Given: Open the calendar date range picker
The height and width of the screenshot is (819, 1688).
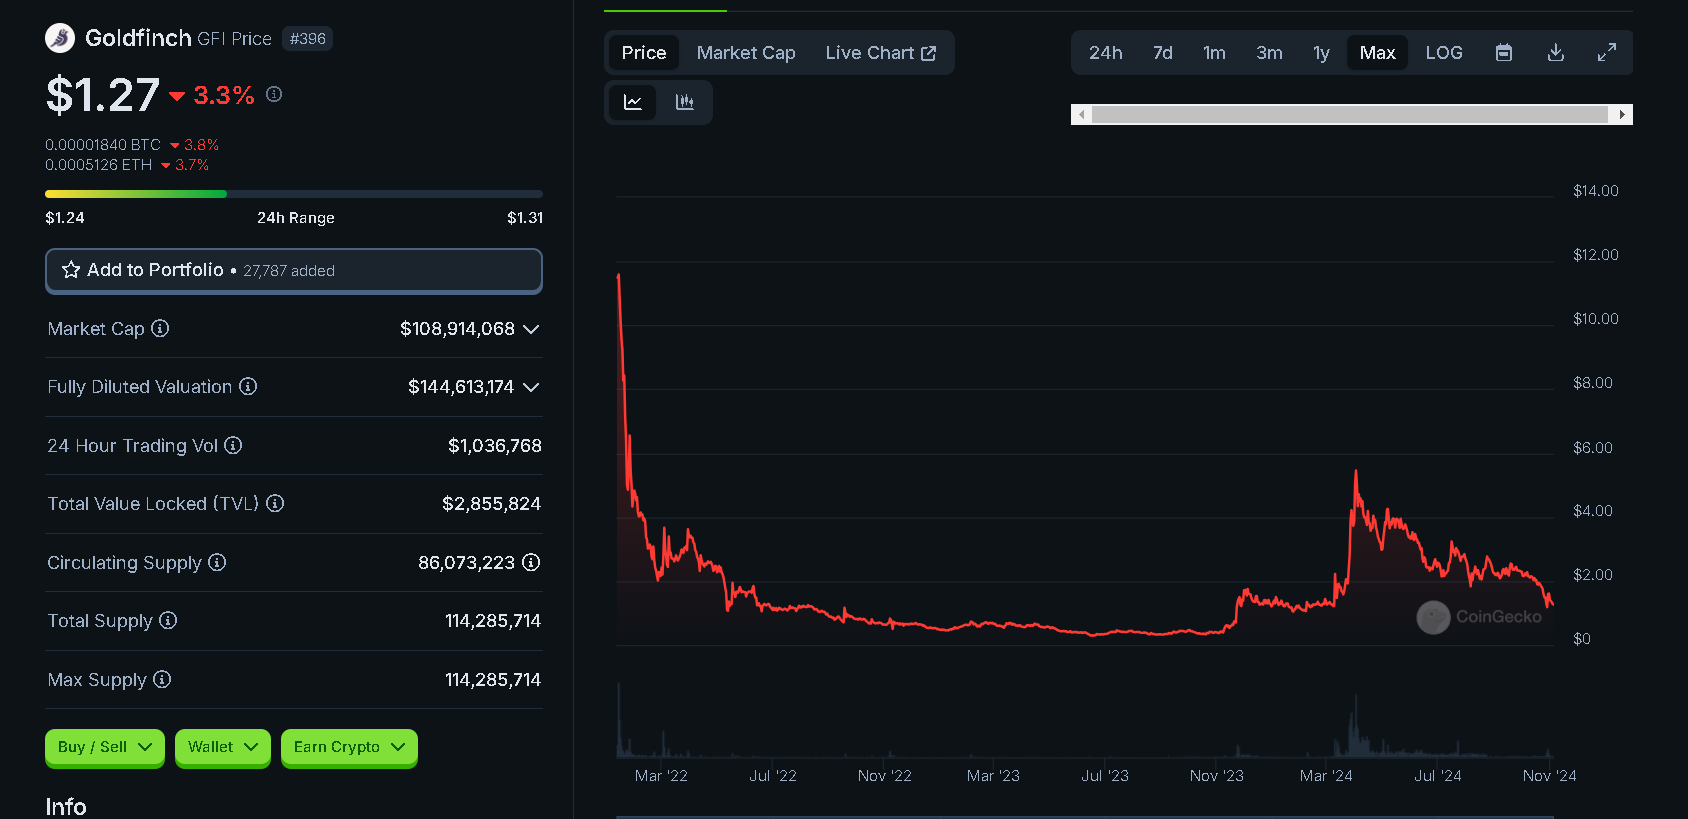Looking at the screenshot, I should point(1503,53).
